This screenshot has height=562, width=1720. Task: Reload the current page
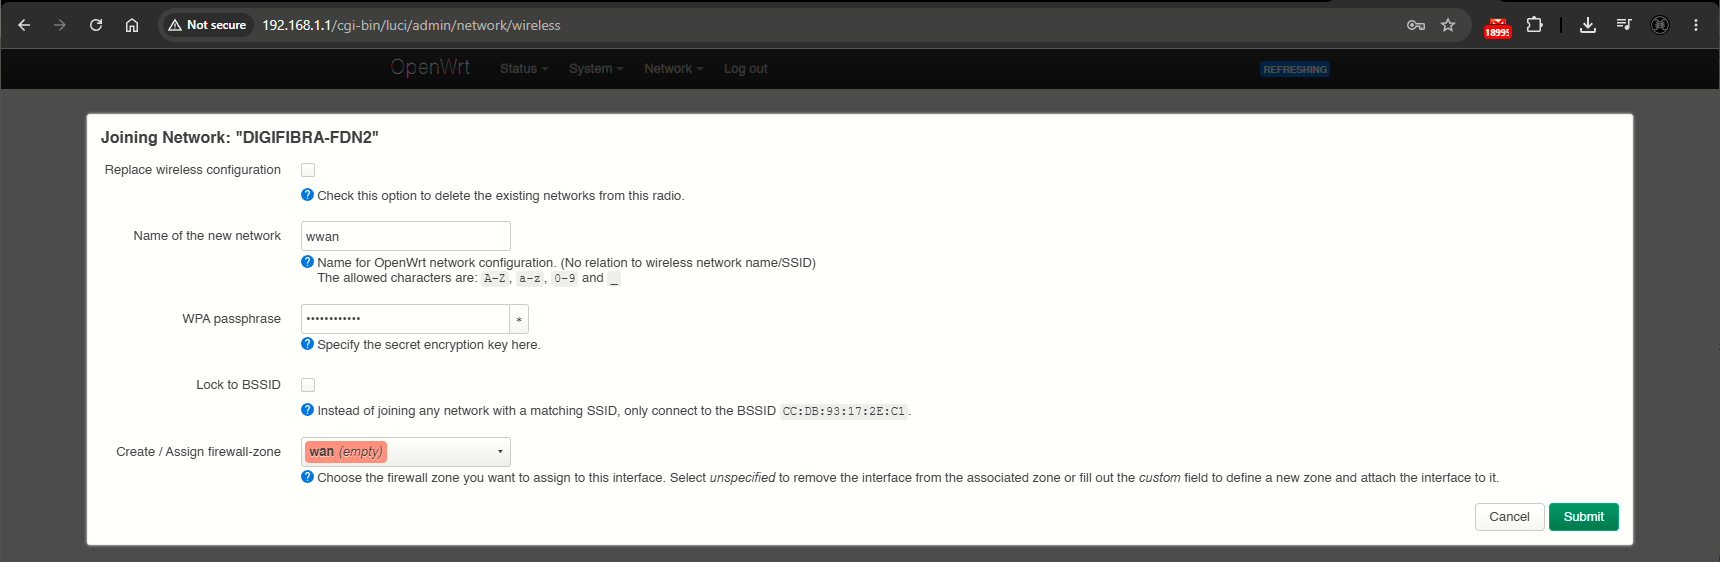(96, 25)
